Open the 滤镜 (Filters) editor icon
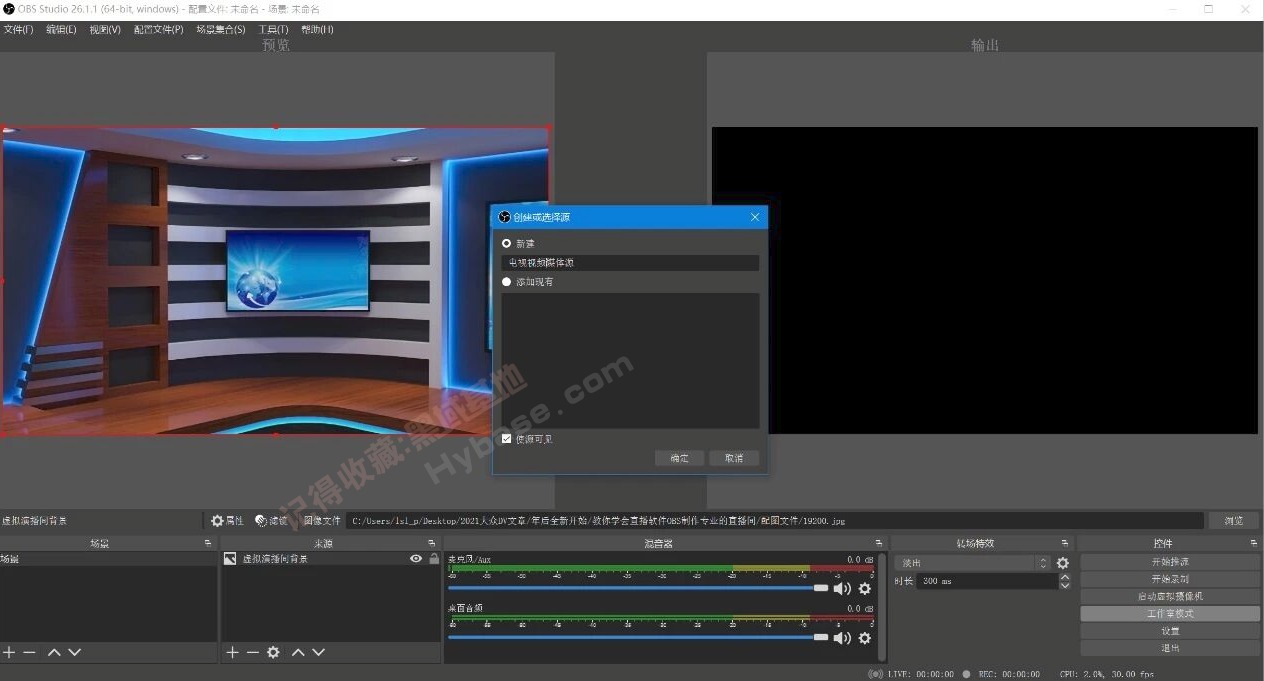This screenshot has width=1264, height=681. pos(268,520)
